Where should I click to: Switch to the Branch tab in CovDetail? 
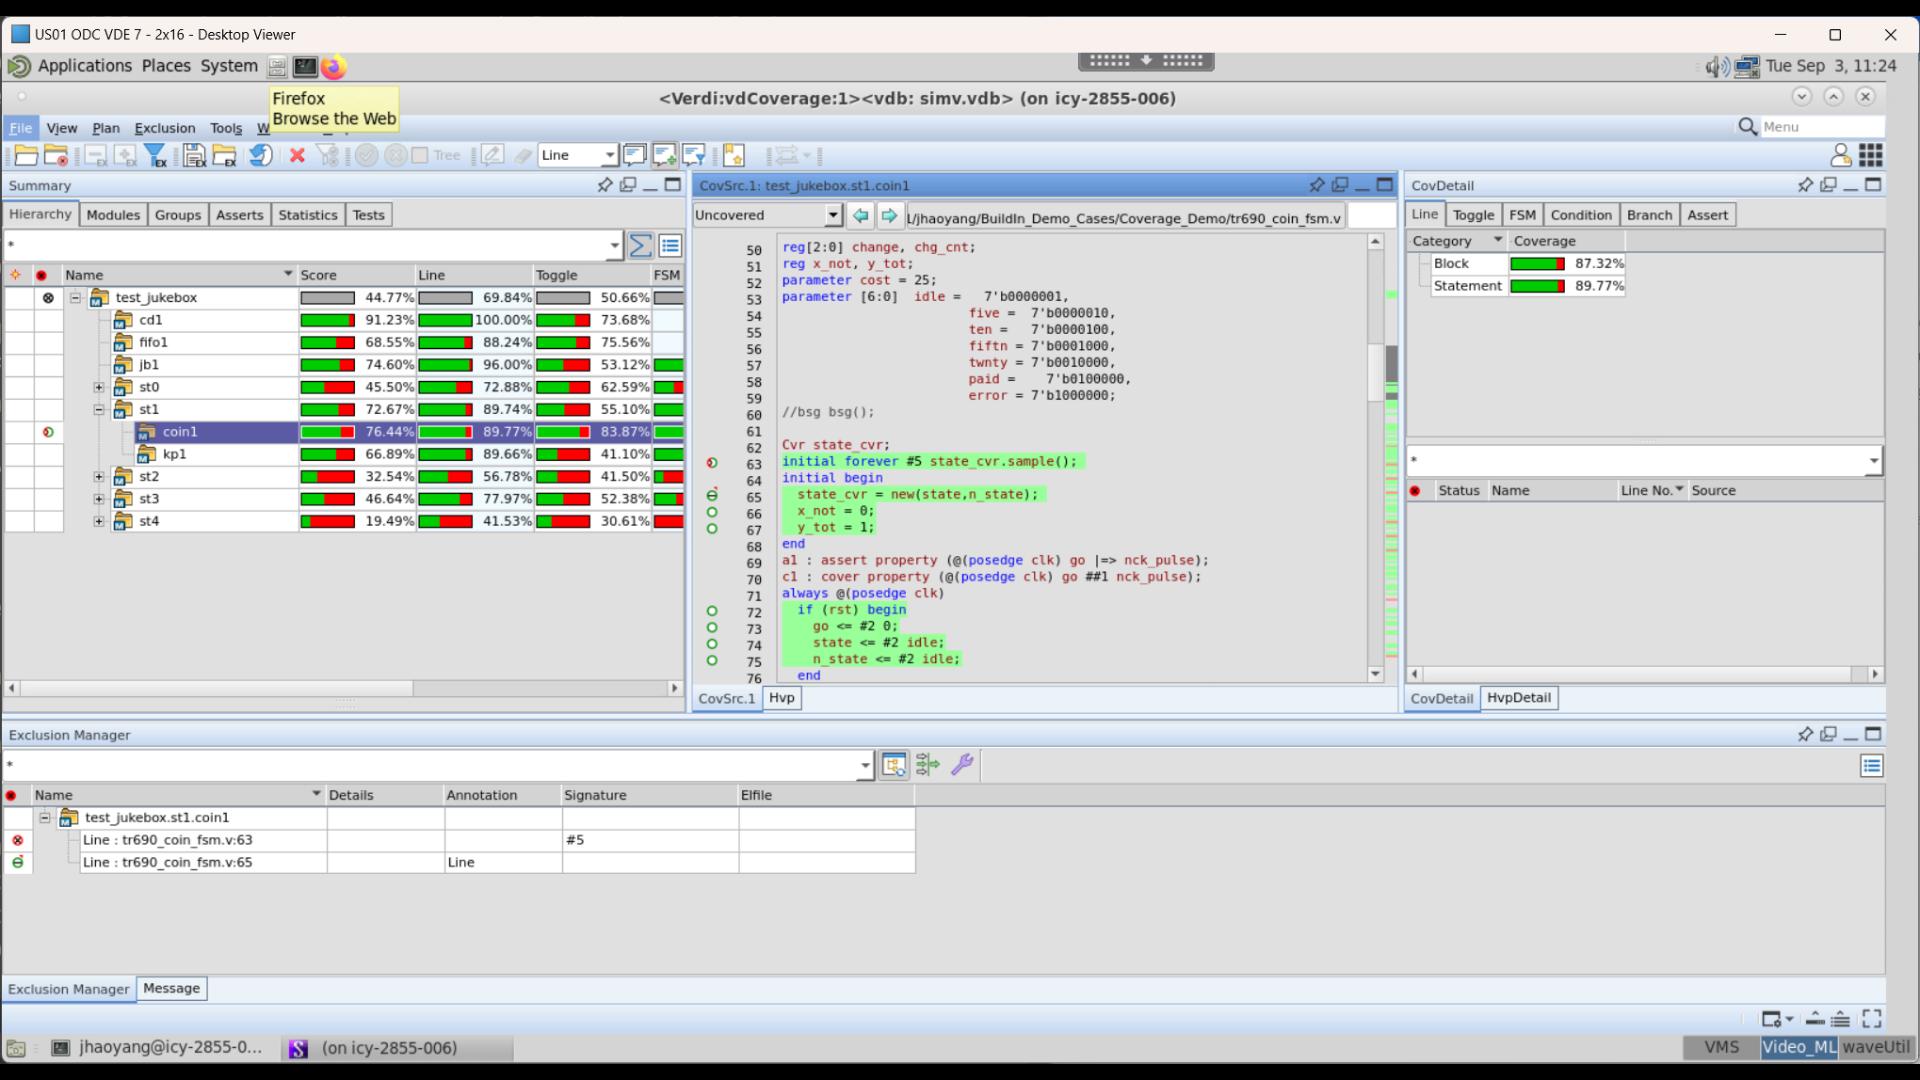pyautogui.click(x=1649, y=215)
